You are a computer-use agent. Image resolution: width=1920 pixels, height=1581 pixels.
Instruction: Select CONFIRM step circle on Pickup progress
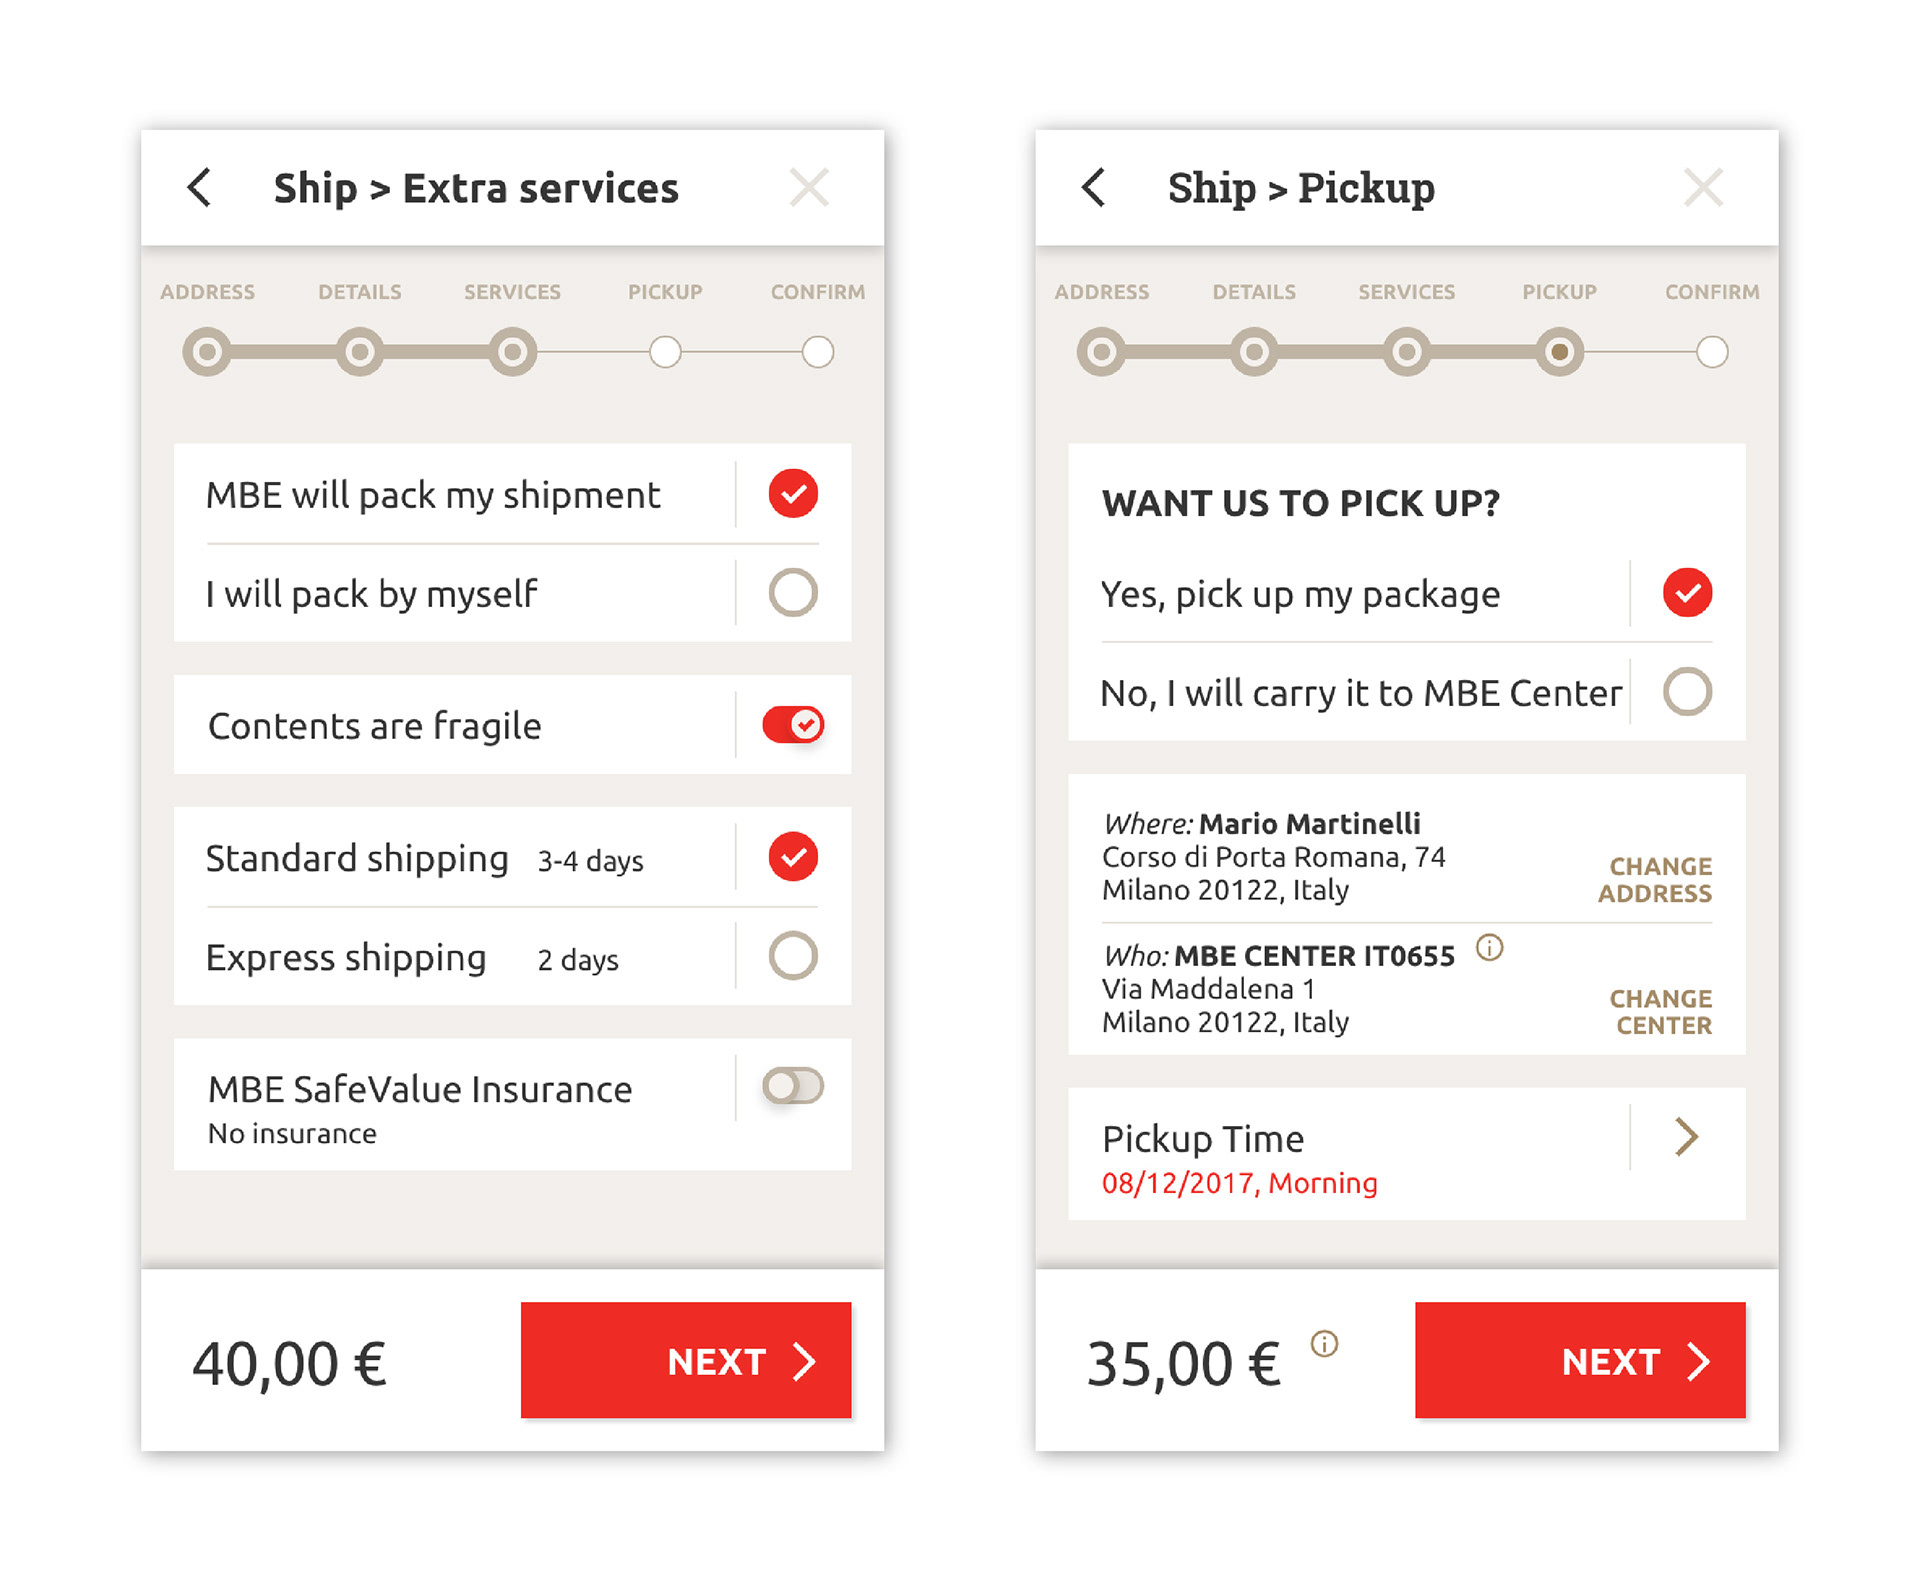1712,352
